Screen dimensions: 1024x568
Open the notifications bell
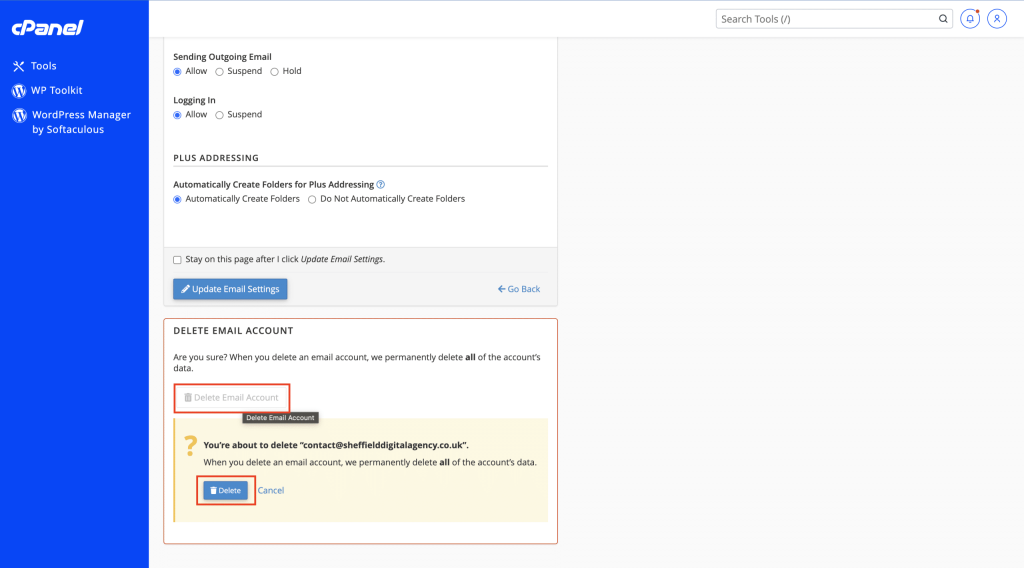point(970,19)
